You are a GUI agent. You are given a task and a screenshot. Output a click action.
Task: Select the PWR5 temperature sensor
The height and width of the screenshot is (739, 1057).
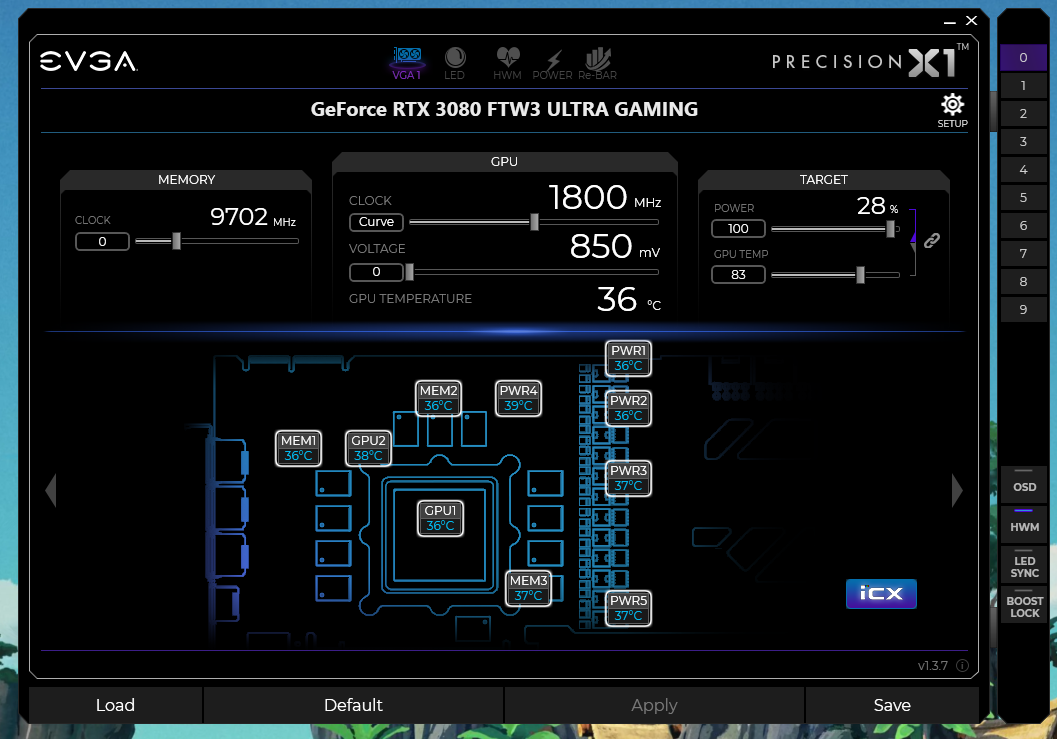pyautogui.click(x=628, y=608)
